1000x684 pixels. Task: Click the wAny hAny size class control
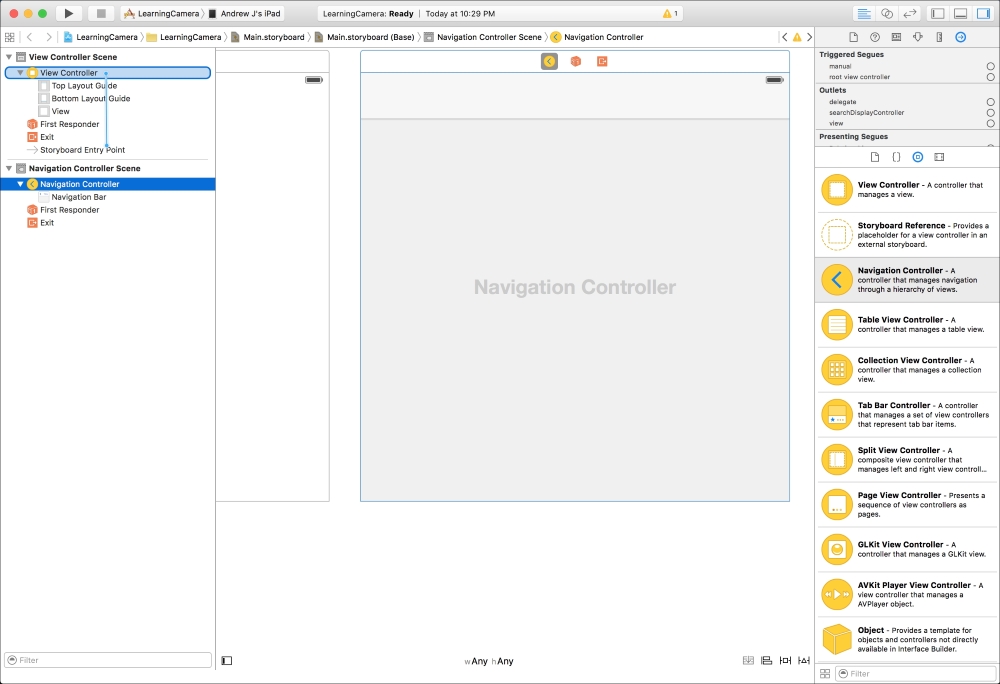coord(489,661)
